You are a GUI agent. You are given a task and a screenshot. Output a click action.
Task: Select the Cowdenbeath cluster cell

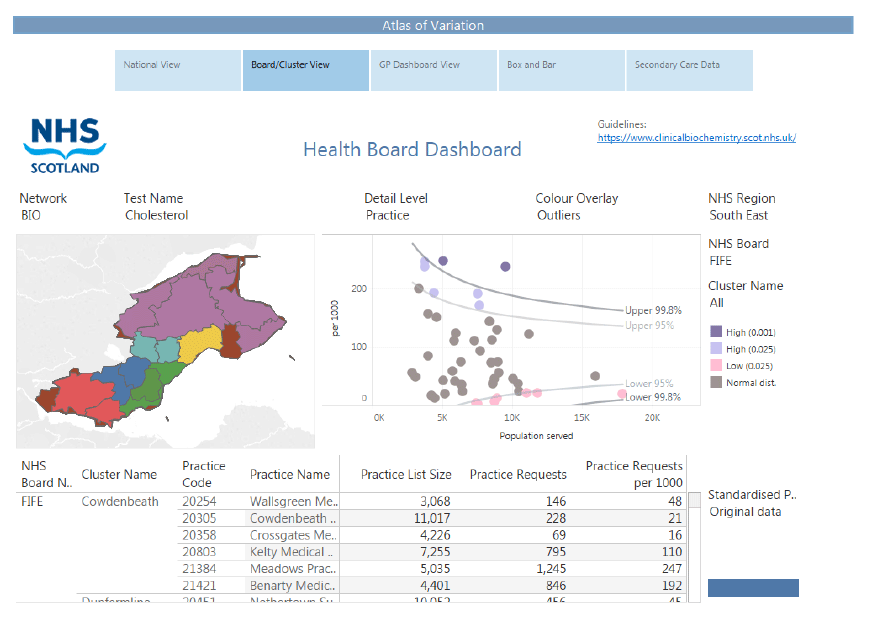[120, 502]
